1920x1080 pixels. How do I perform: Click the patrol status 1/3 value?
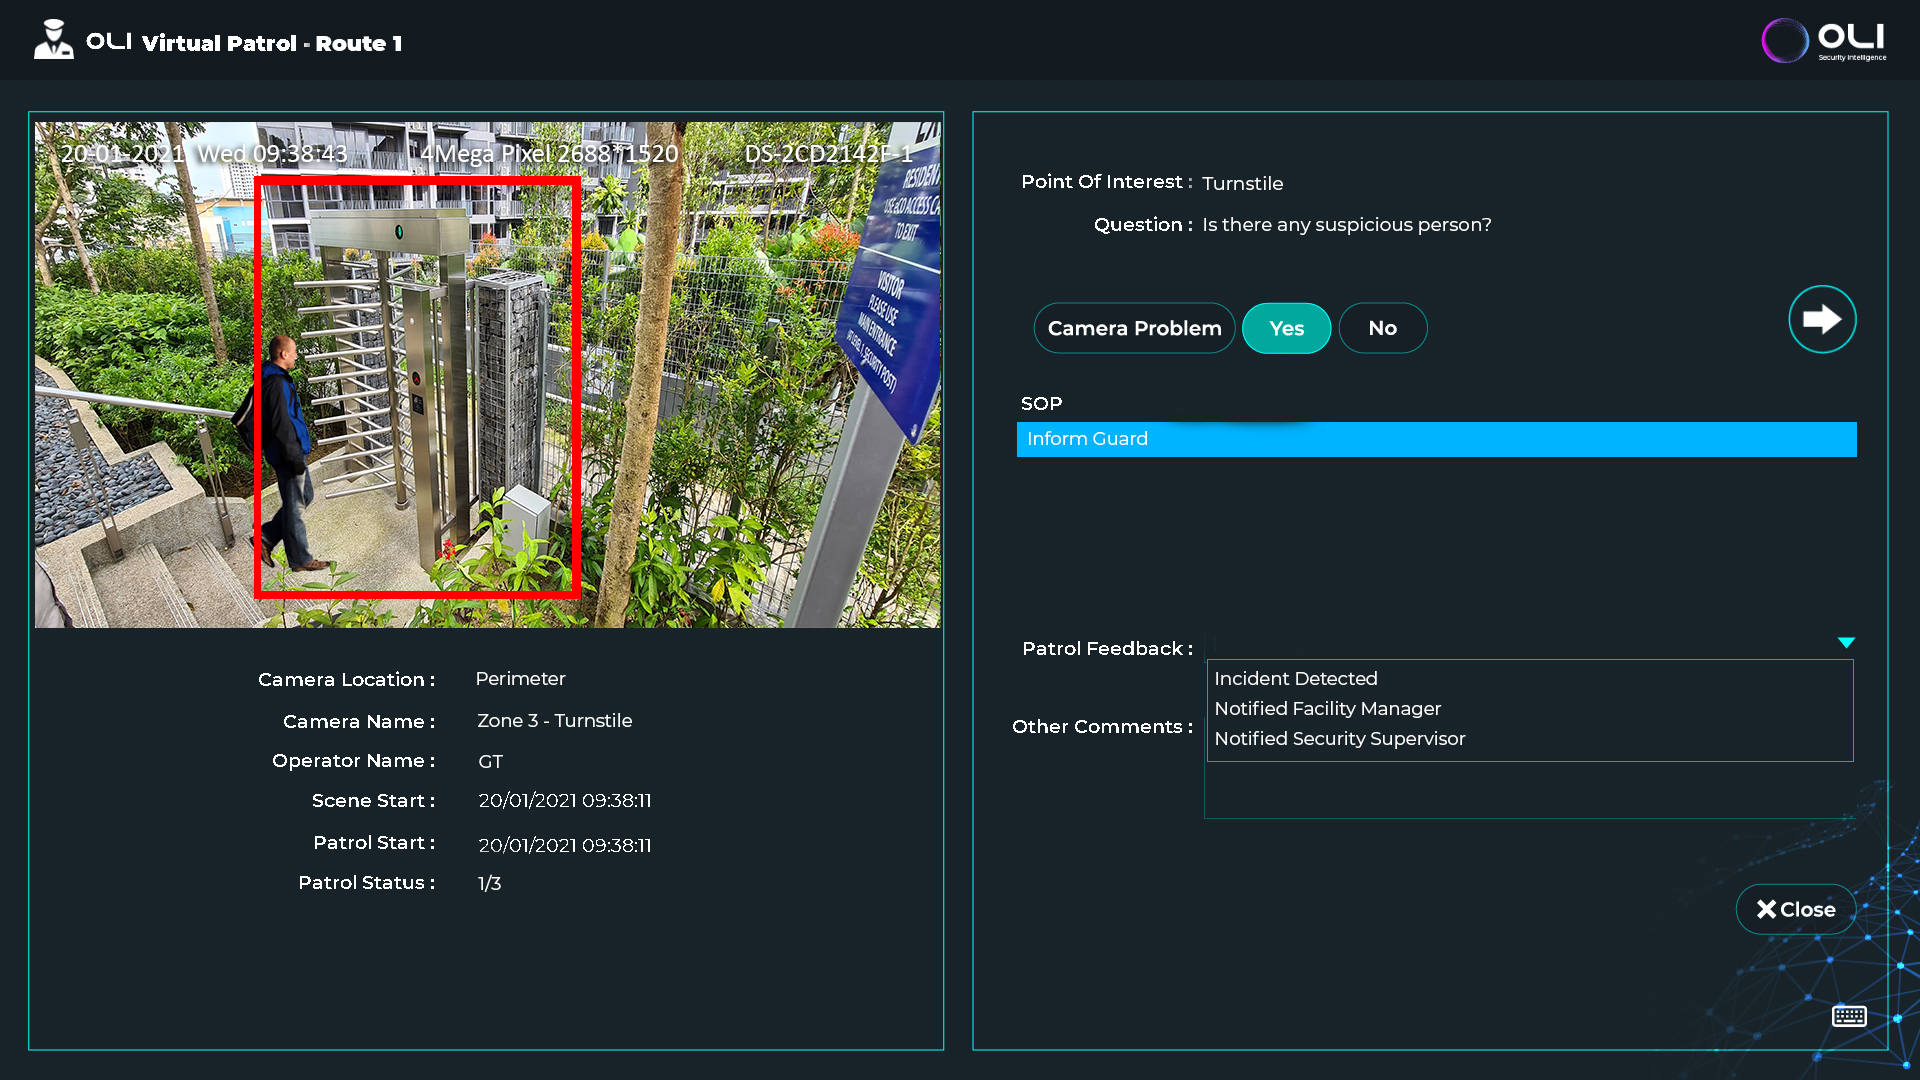point(489,883)
